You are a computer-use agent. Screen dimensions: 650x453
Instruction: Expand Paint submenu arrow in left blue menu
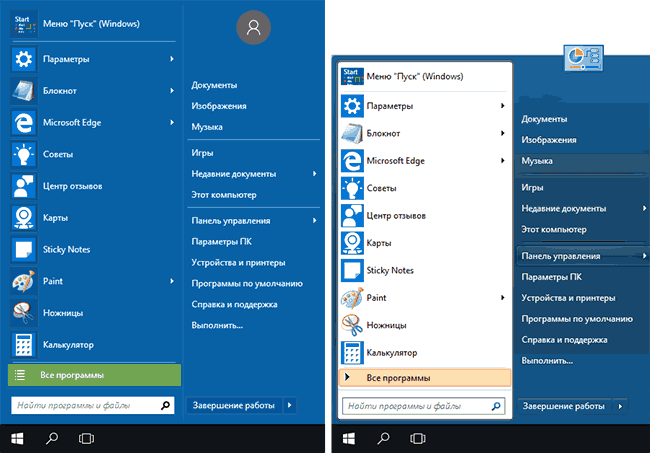point(172,281)
